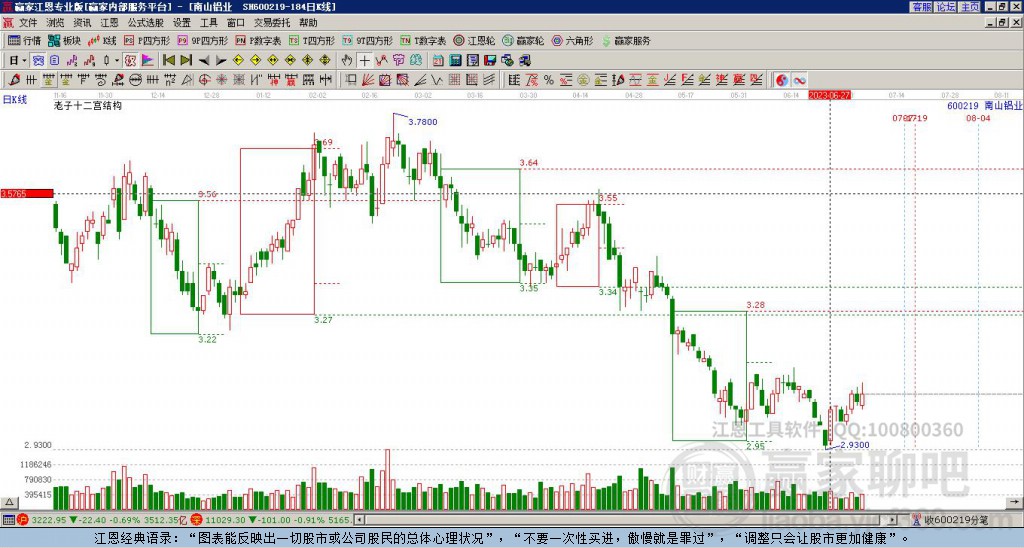Click the volume panel up-triangle button
The height and width of the screenshot is (548, 1024).
pyautogui.click(x=8, y=502)
